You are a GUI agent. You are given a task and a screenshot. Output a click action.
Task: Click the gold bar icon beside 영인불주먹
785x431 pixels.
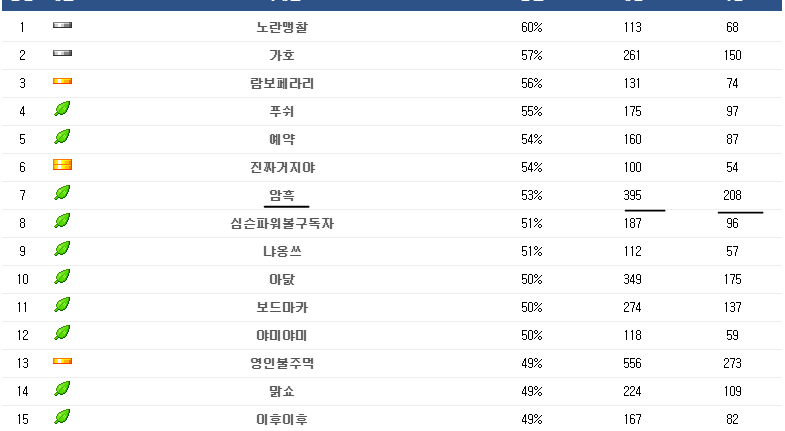[62, 362]
